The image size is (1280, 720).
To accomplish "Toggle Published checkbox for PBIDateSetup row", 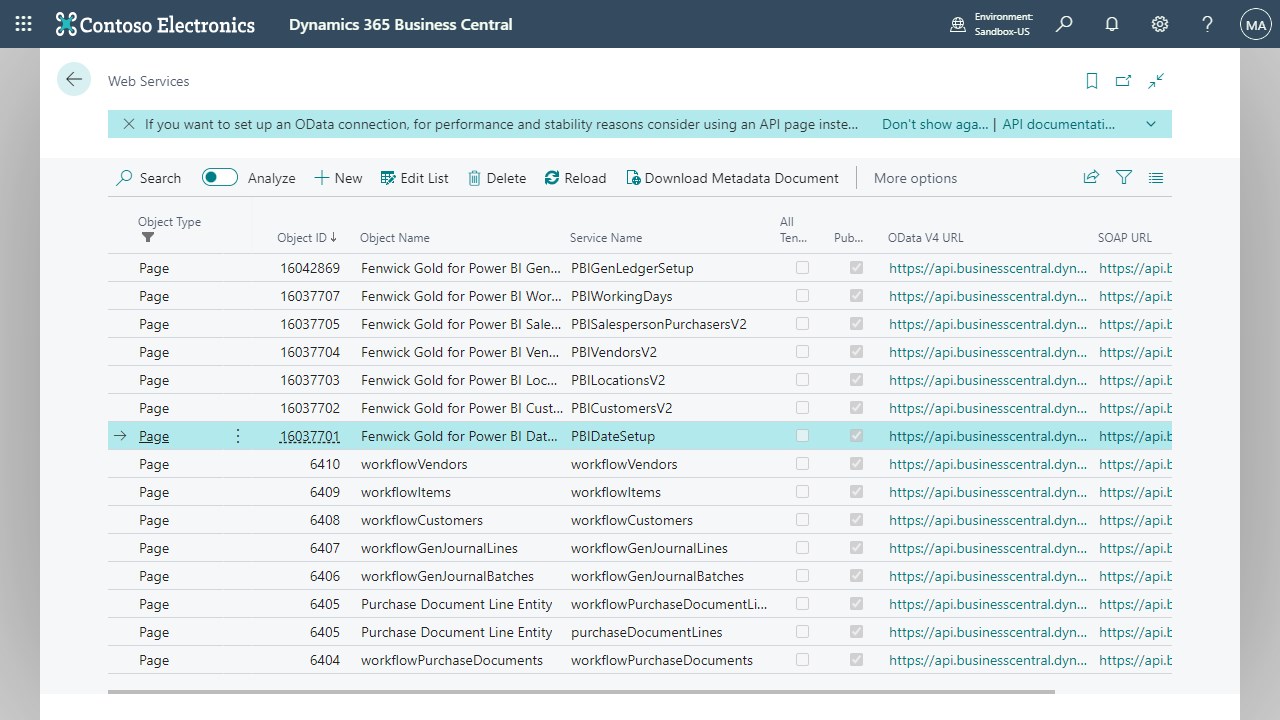I will (856, 436).
